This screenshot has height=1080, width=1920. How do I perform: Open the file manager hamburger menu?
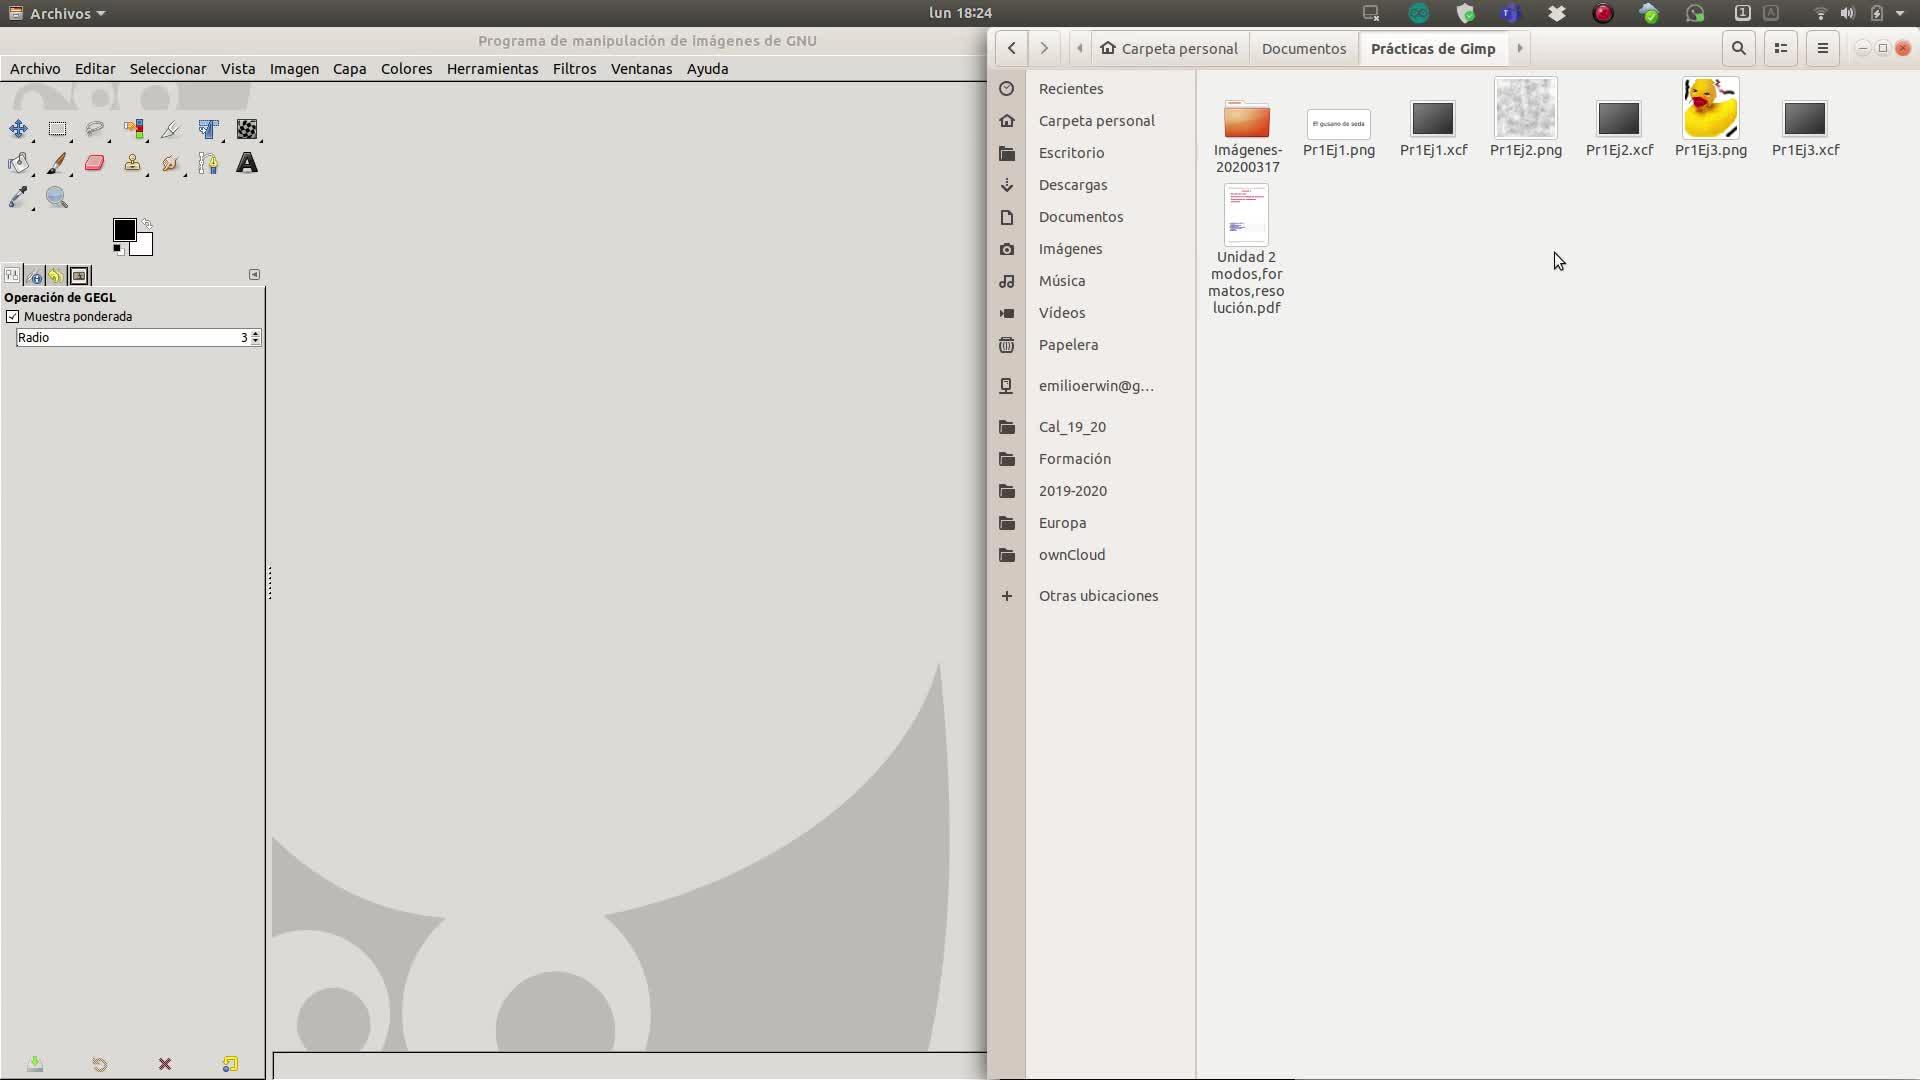pos(1822,48)
